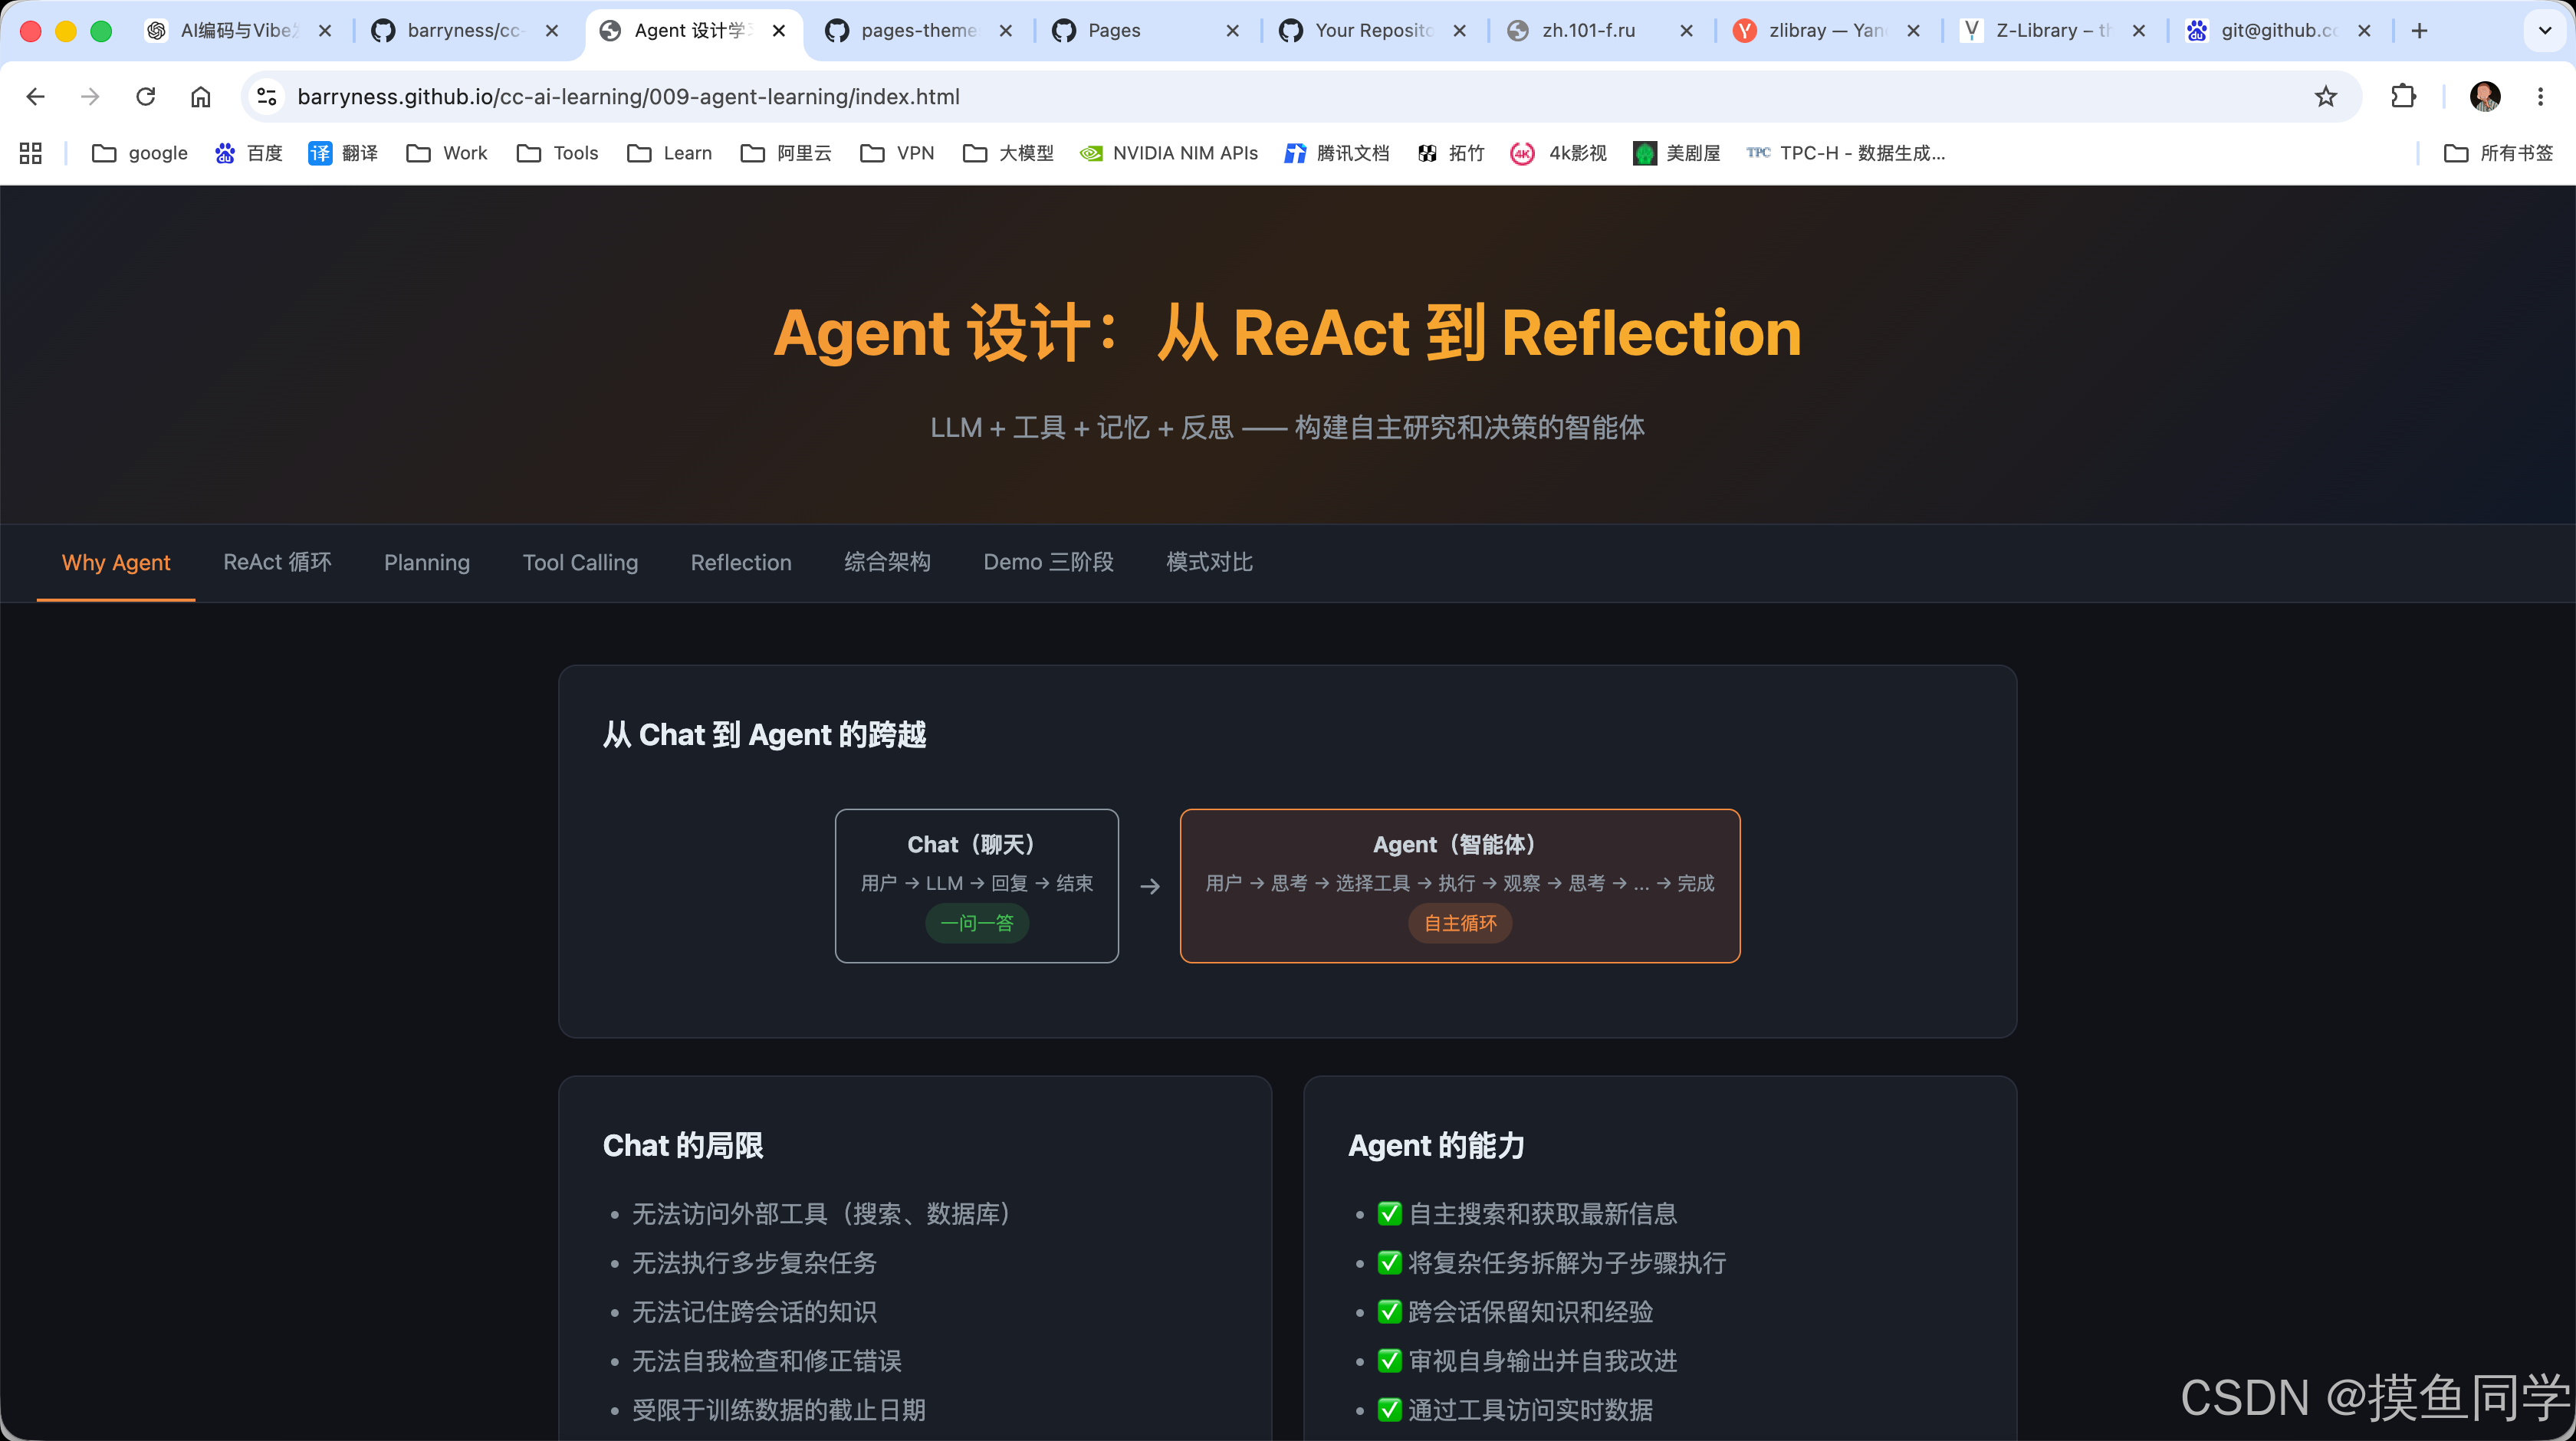This screenshot has height=1441, width=2576.
Task: Open the Tools bookmarks folder
Action: click(x=557, y=153)
